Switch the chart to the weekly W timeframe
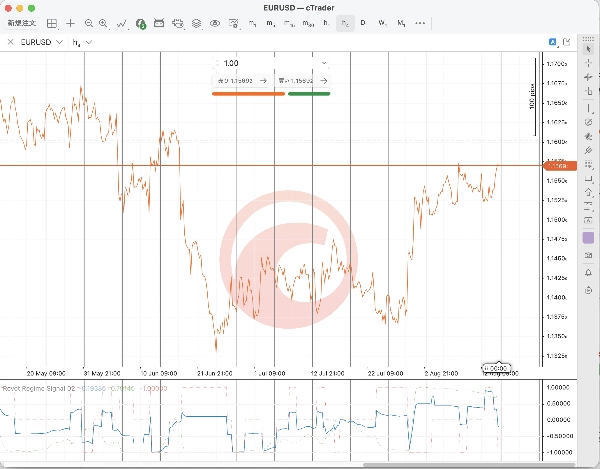Viewport: 600px width, 469px height. 382,23
